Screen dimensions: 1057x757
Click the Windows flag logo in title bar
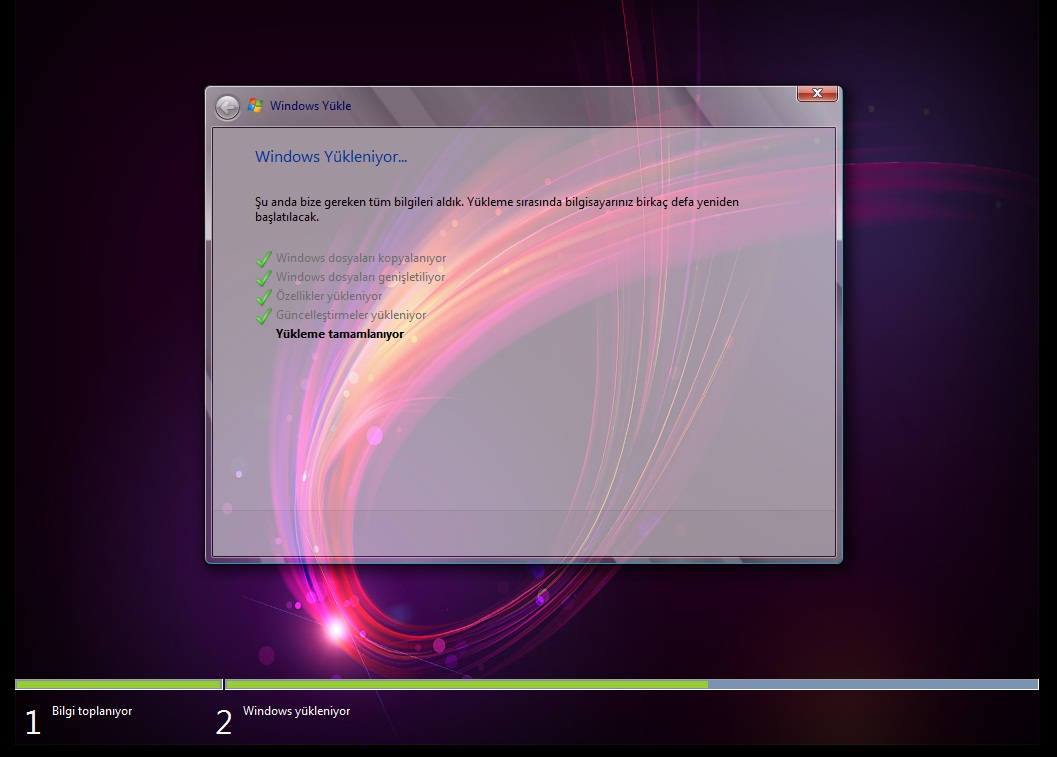[256, 106]
